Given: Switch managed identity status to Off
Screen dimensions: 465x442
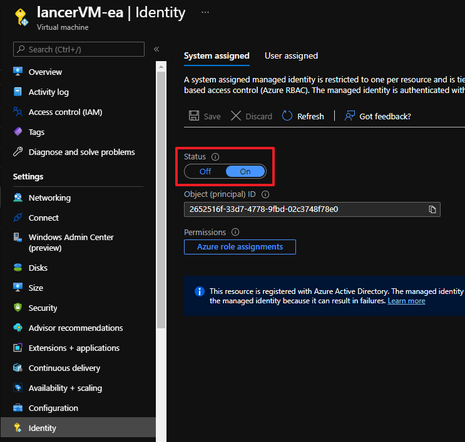Looking at the screenshot, I should [x=205, y=172].
